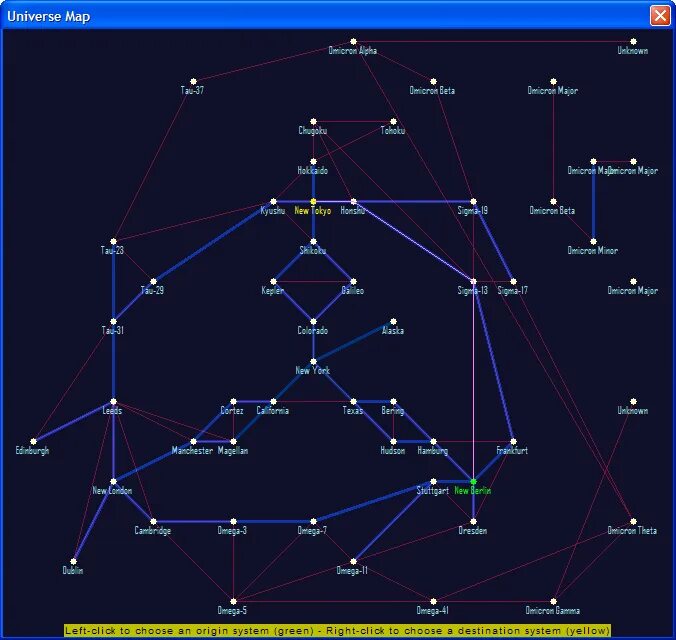The width and height of the screenshot is (676, 640).
Task: Choose the Cambridge system node
Action: pos(153,521)
